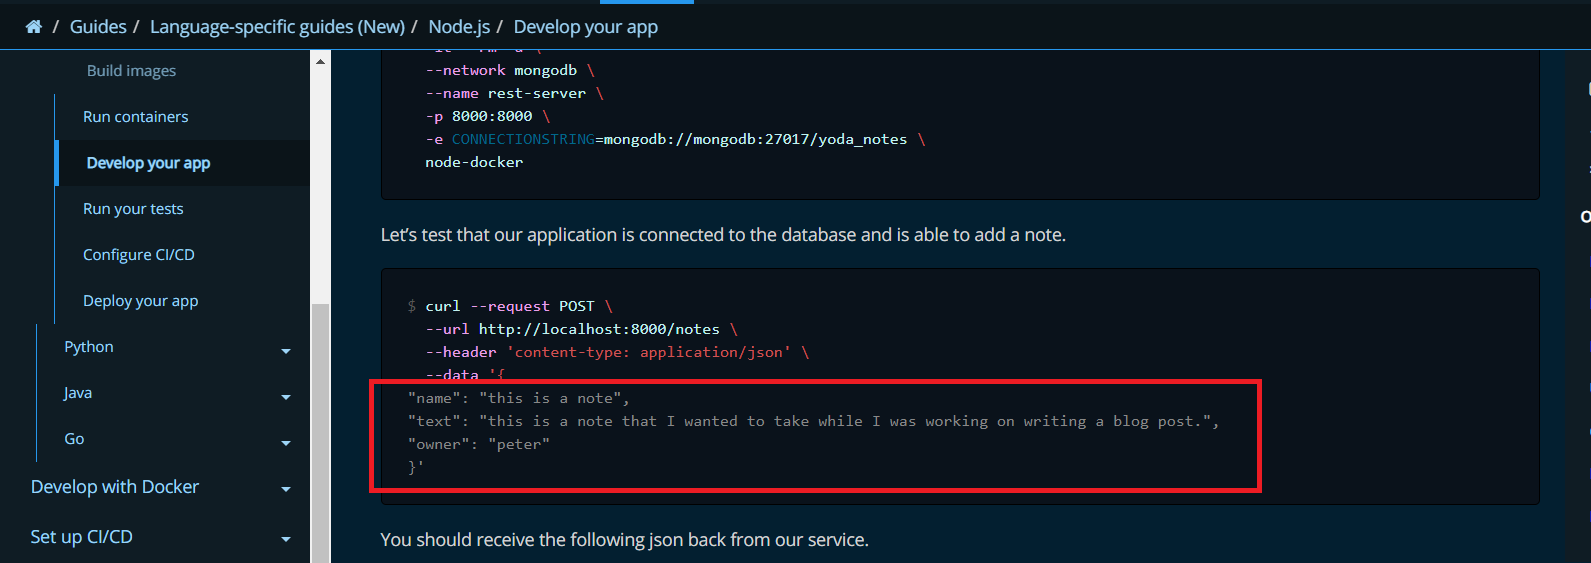The height and width of the screenshot is (563, 1591).
Task: Open Develop with Docker section
Action: point(115,487)
